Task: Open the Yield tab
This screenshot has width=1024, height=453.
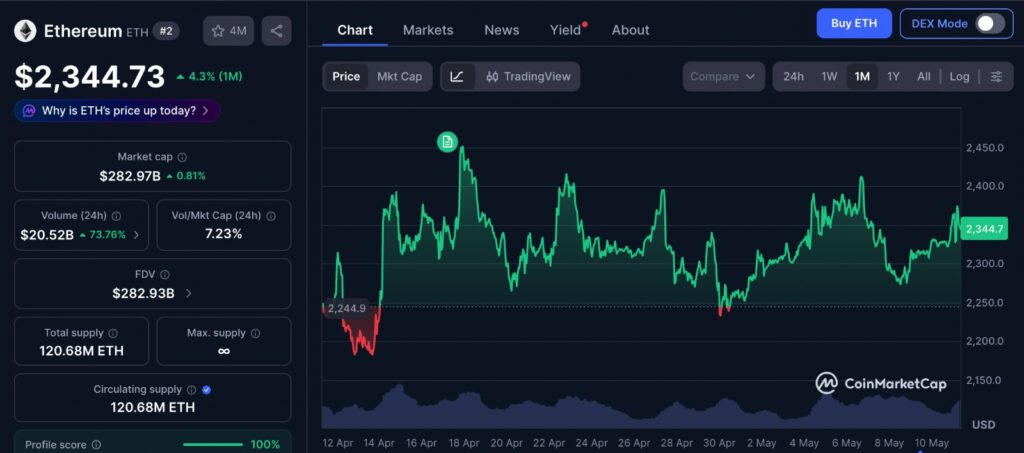Action: (566, 30)
